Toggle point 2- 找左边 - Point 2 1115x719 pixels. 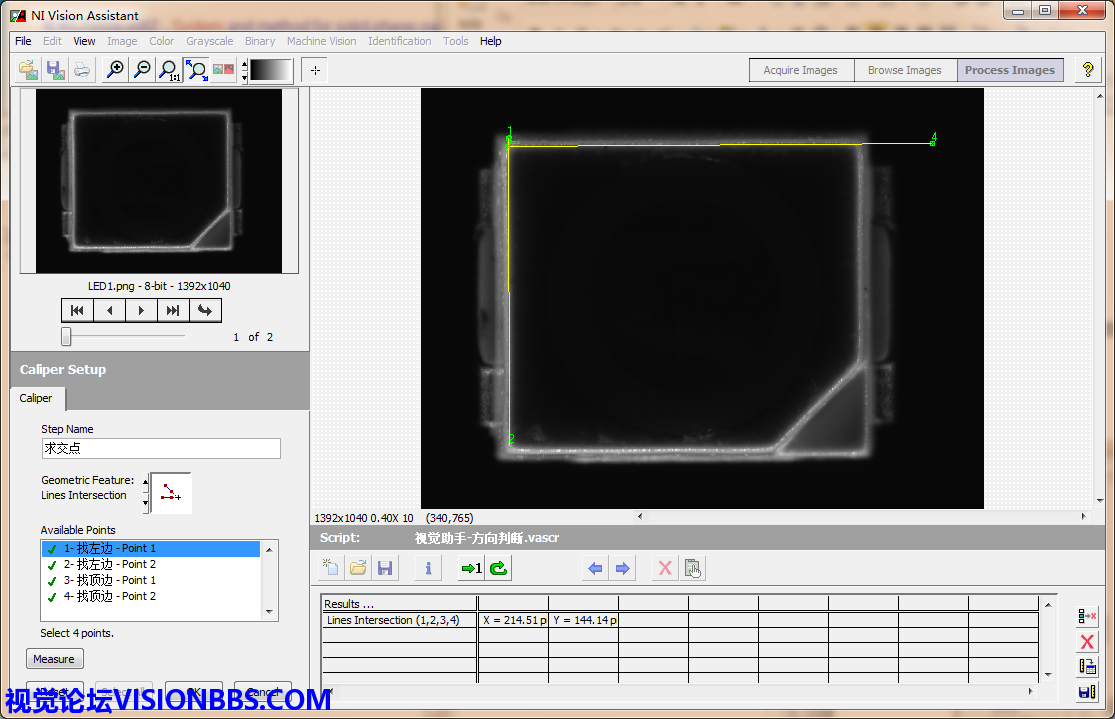(x=151, y=564)
